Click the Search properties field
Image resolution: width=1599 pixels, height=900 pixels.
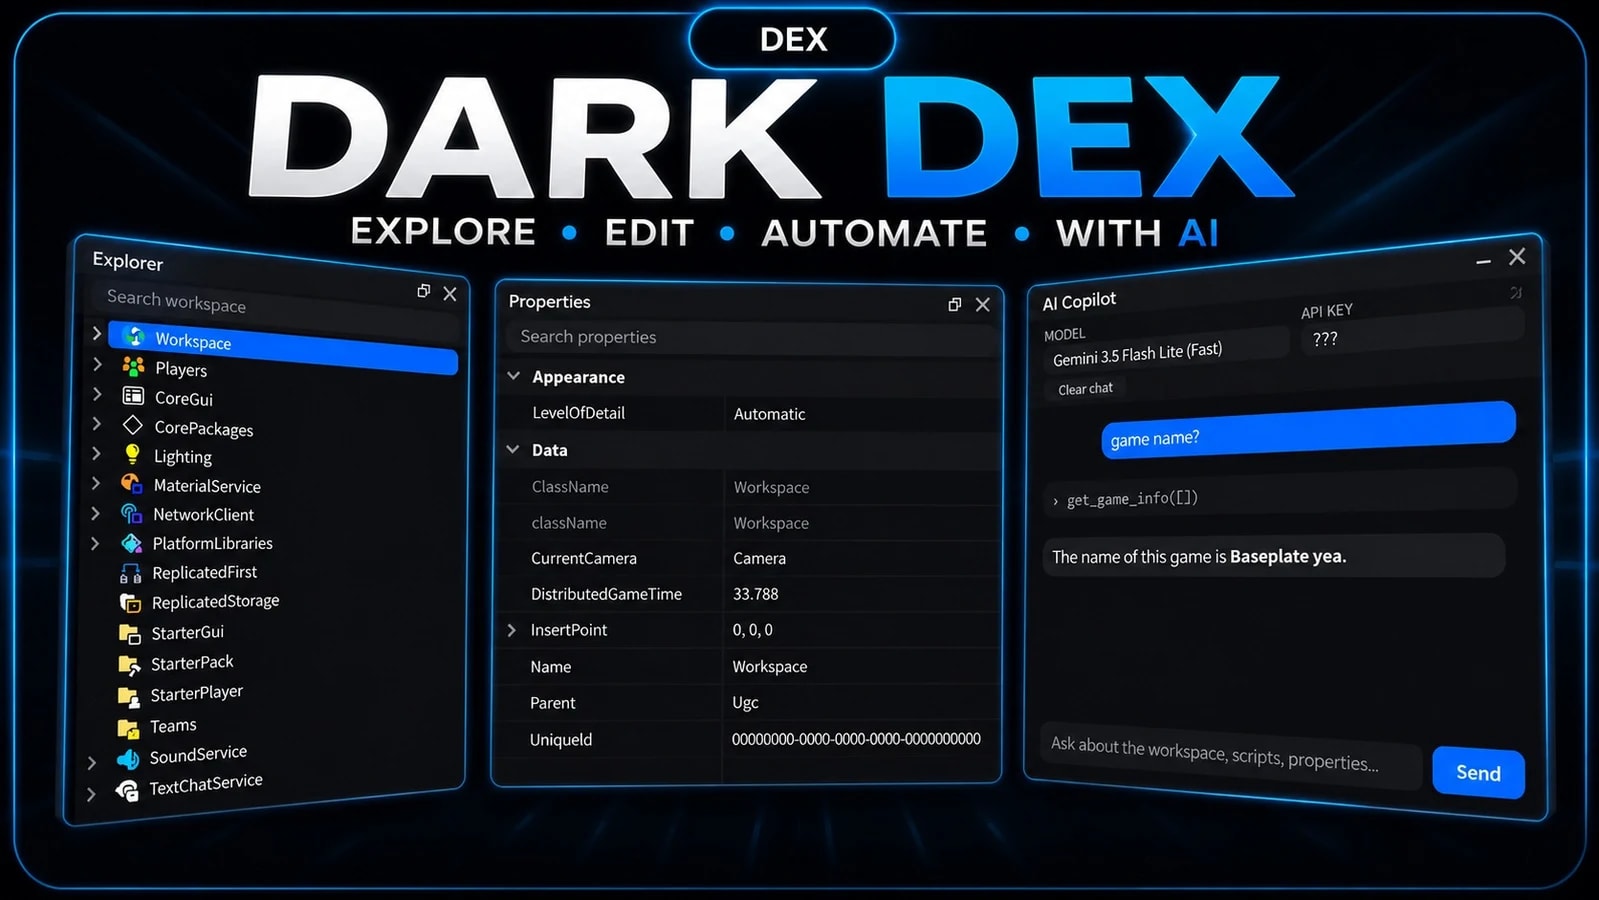point(751,337)
